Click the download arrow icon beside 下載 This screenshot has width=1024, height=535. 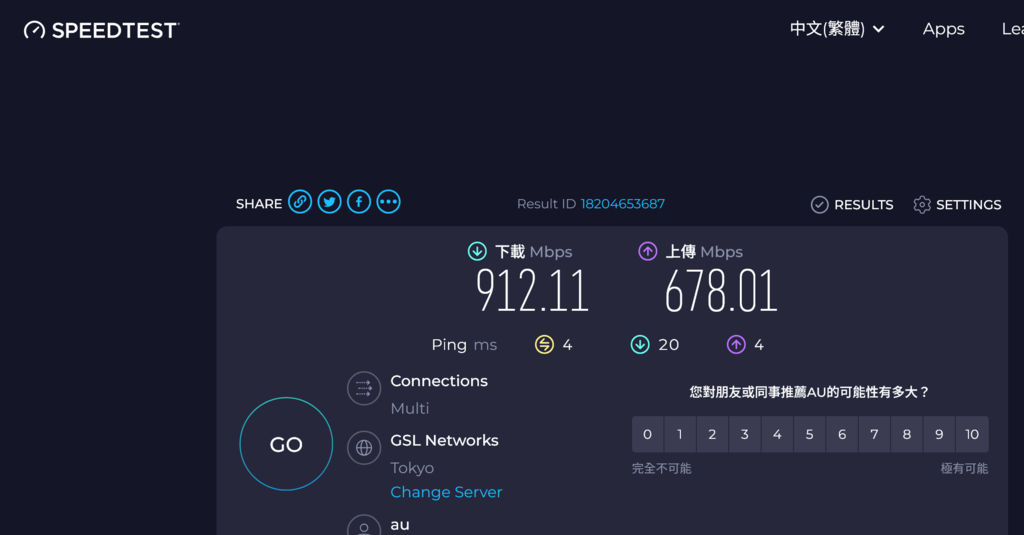477,251
